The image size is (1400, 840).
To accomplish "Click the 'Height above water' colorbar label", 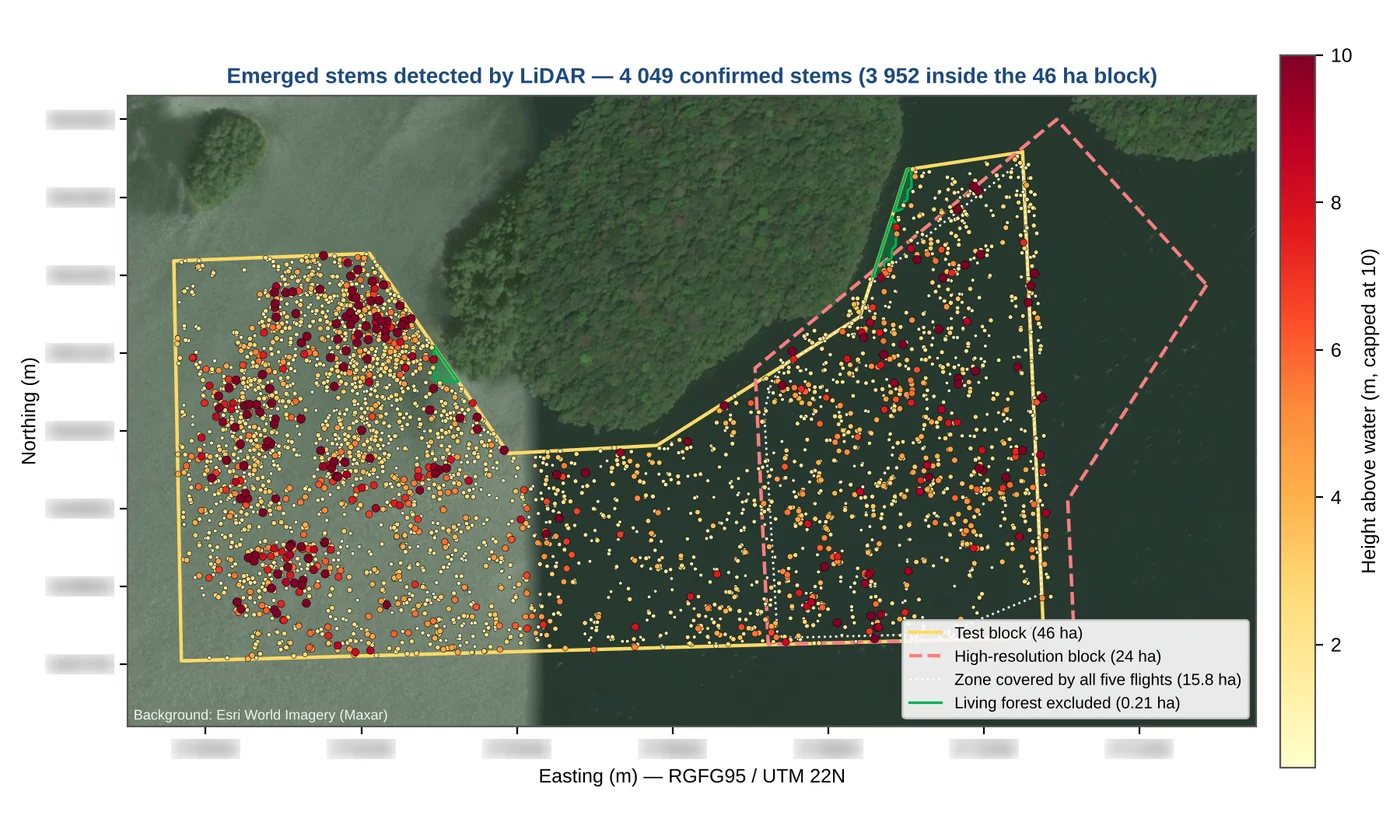I will (x=1369, y=411).
